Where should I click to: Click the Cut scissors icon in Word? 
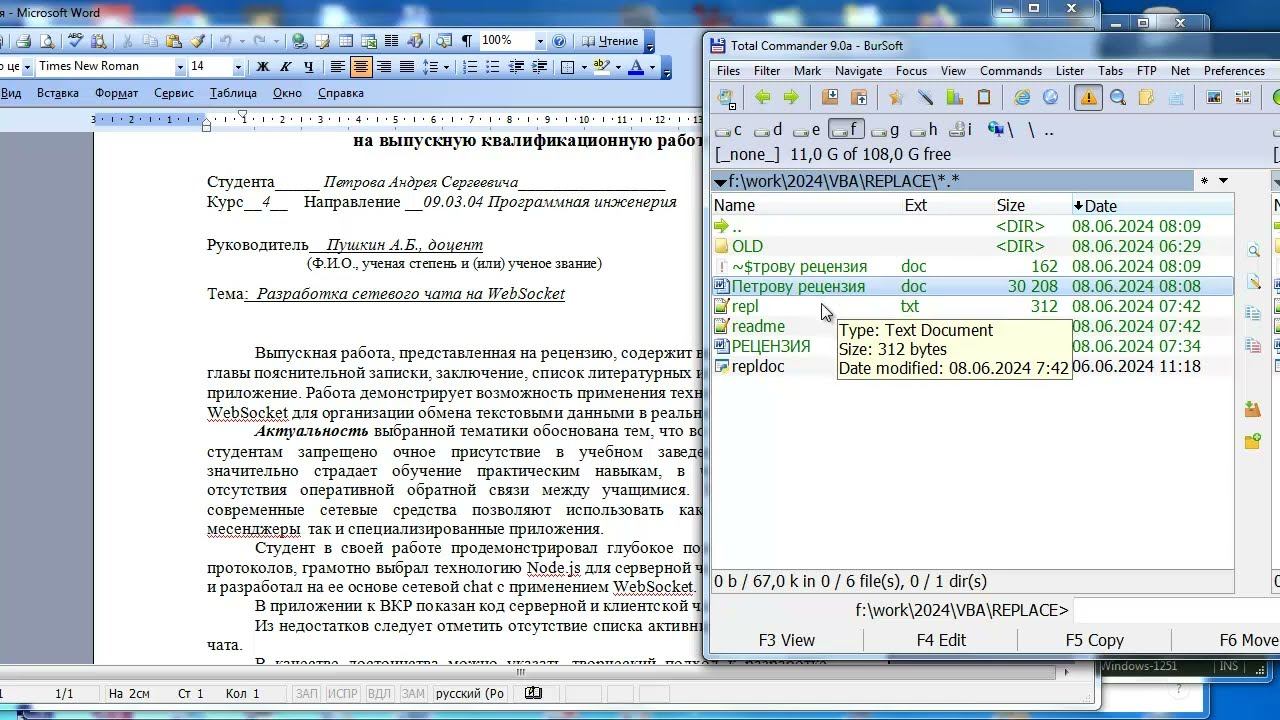coord(127,41)
